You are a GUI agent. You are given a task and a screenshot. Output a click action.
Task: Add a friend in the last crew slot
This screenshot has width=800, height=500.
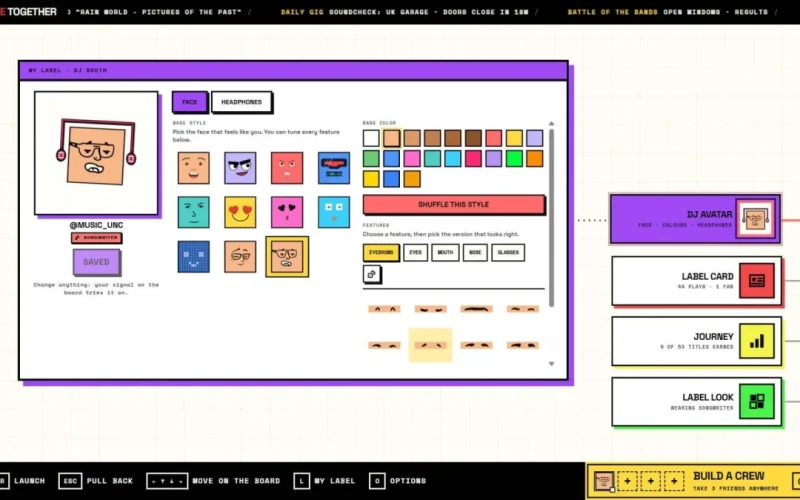[674, 481]
